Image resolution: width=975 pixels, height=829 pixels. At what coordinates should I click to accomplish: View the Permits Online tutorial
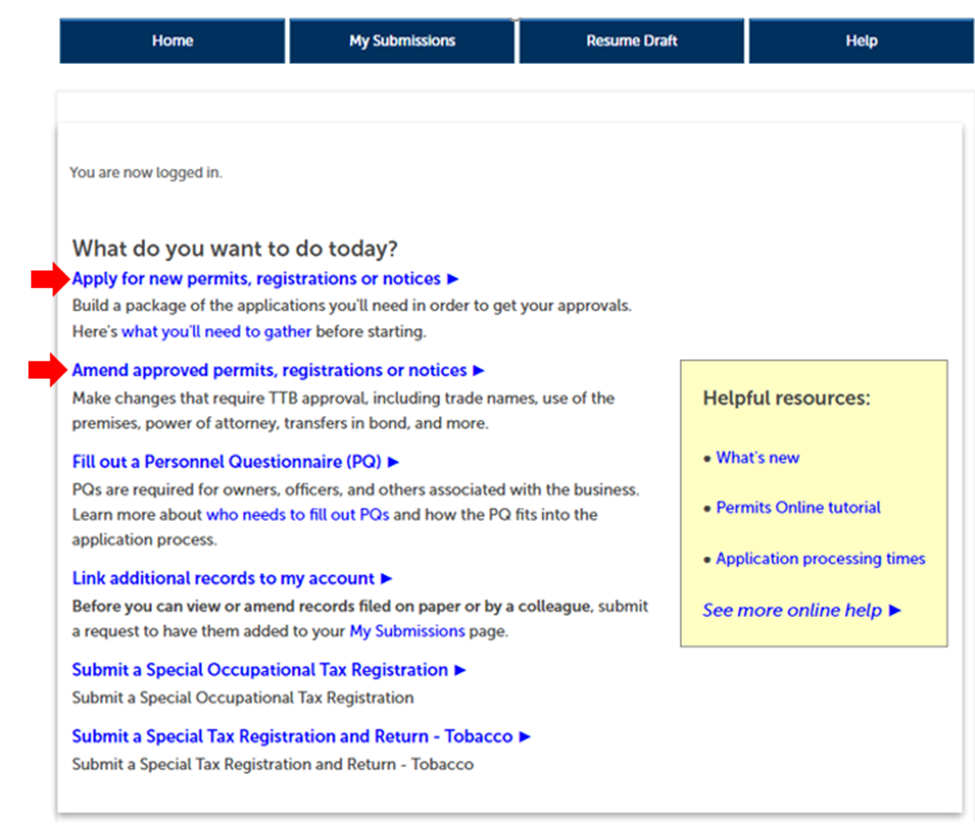[798, 508]
